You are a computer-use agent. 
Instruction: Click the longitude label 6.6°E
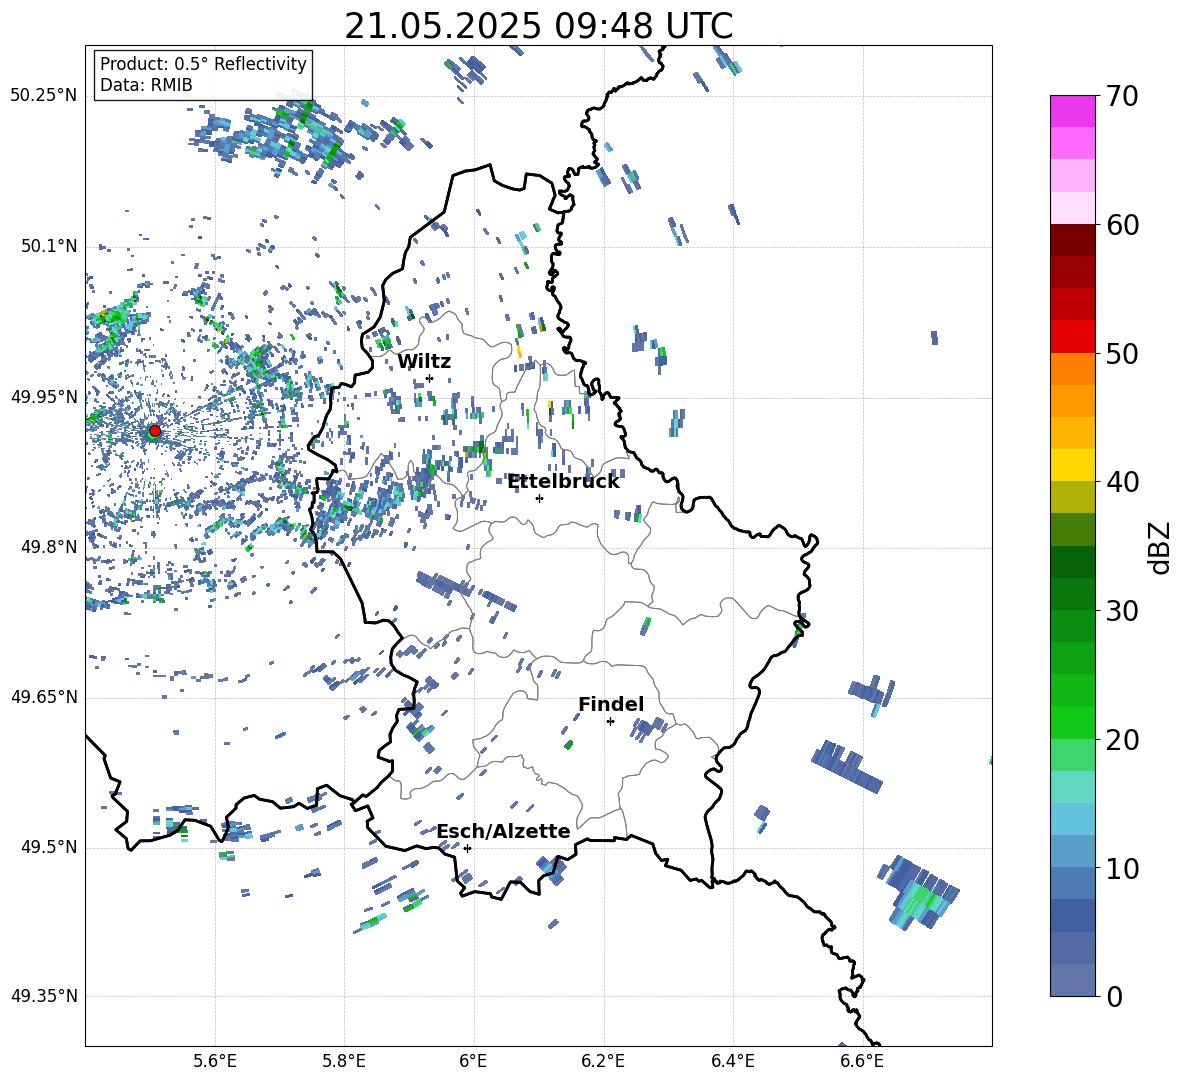point(862,1061)
